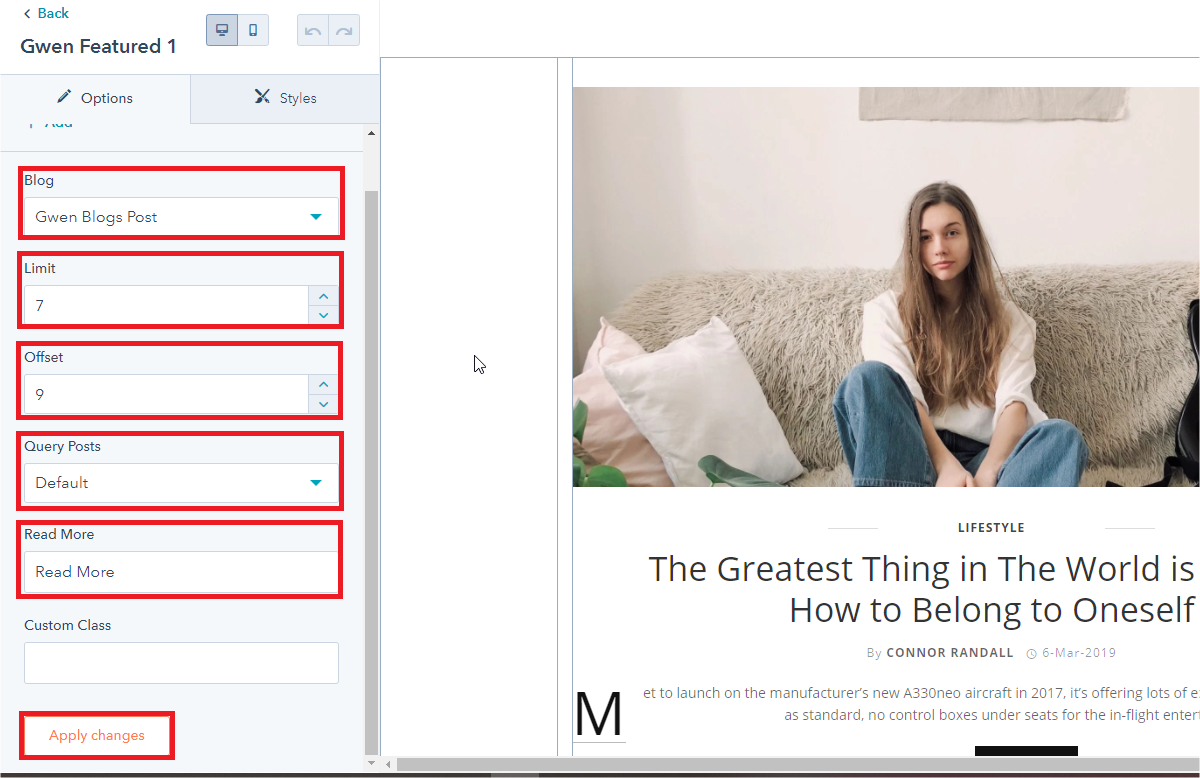Click the redo arrow icon
Image resolution: width=1200 pixels, height=778 pixels.
coord(344,31)
